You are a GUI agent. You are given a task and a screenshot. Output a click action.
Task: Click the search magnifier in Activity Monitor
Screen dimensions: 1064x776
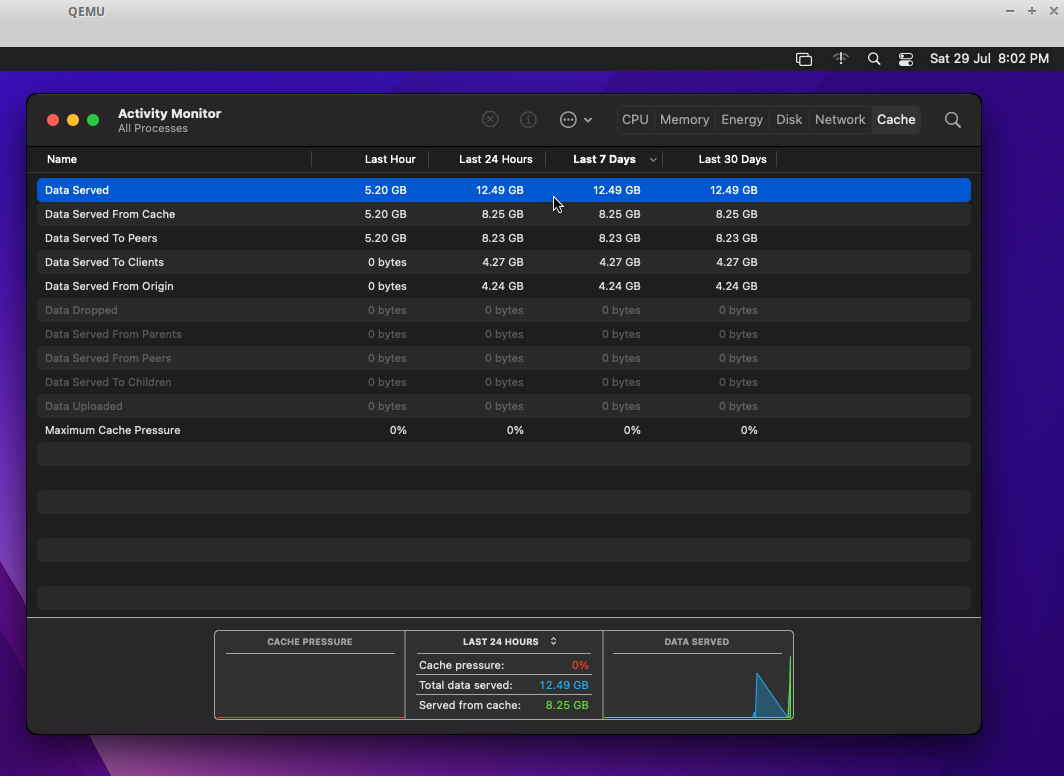tap(952, 120)
